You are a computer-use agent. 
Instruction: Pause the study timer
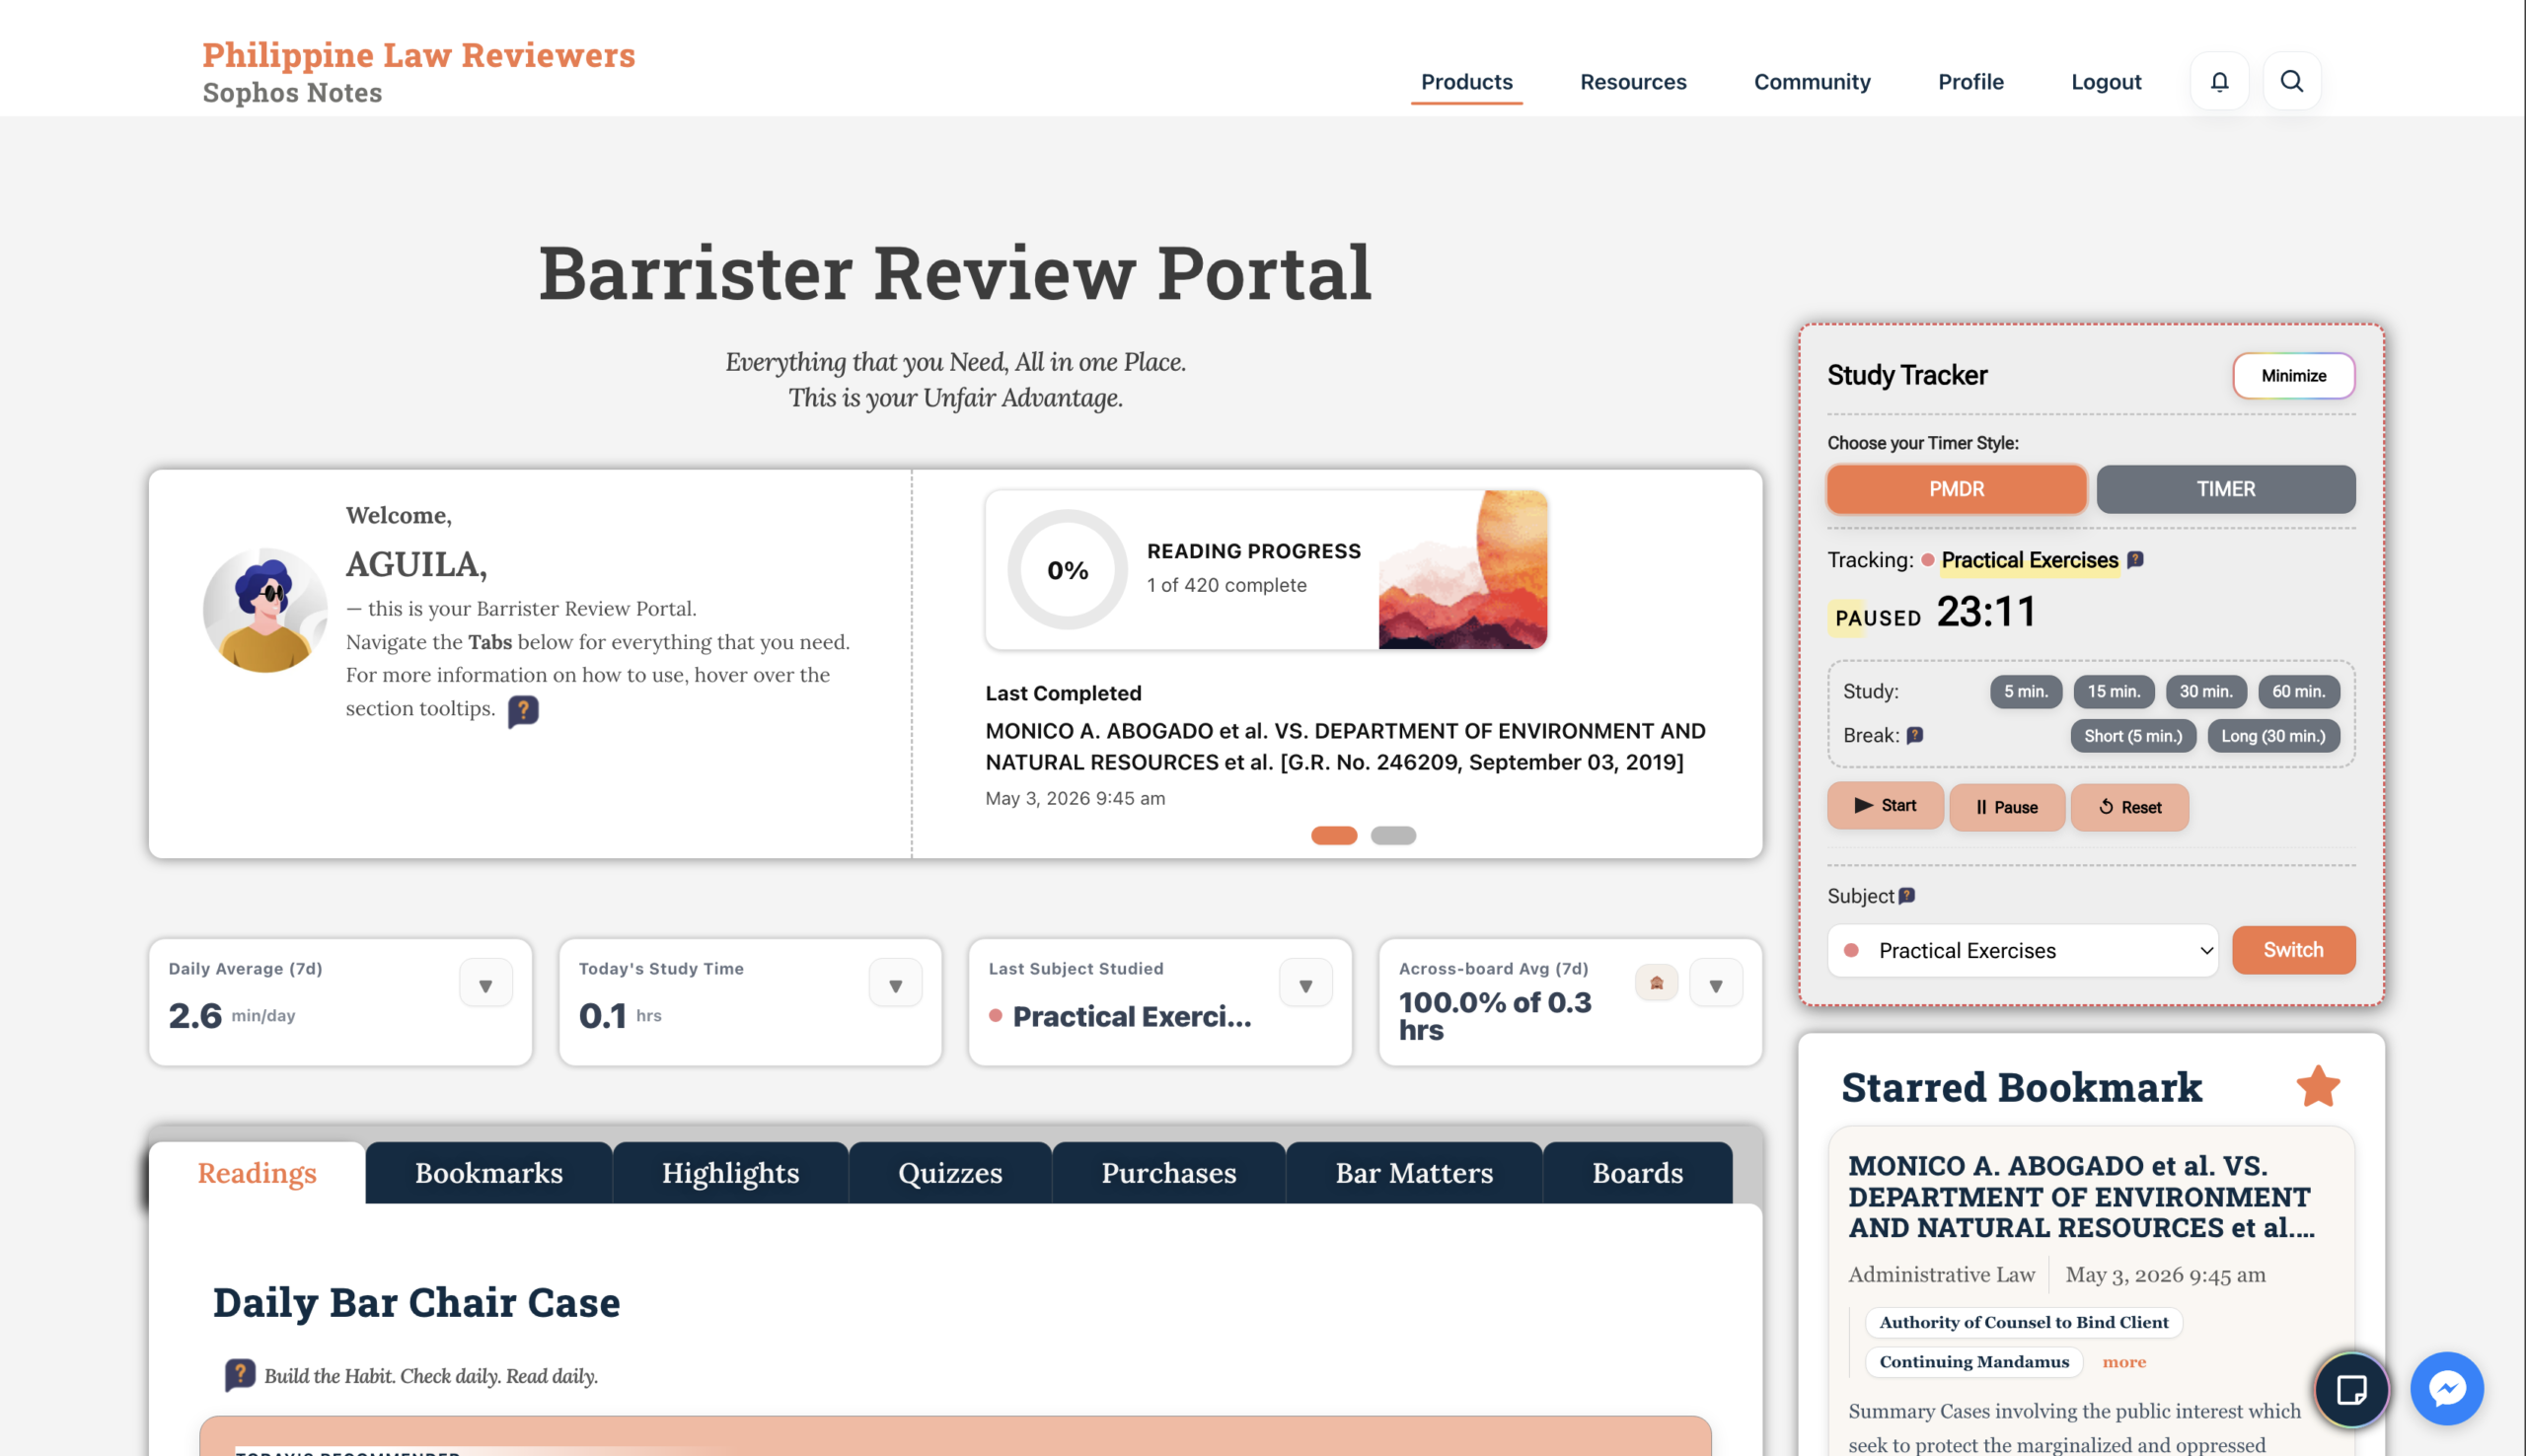[2006, 807]
